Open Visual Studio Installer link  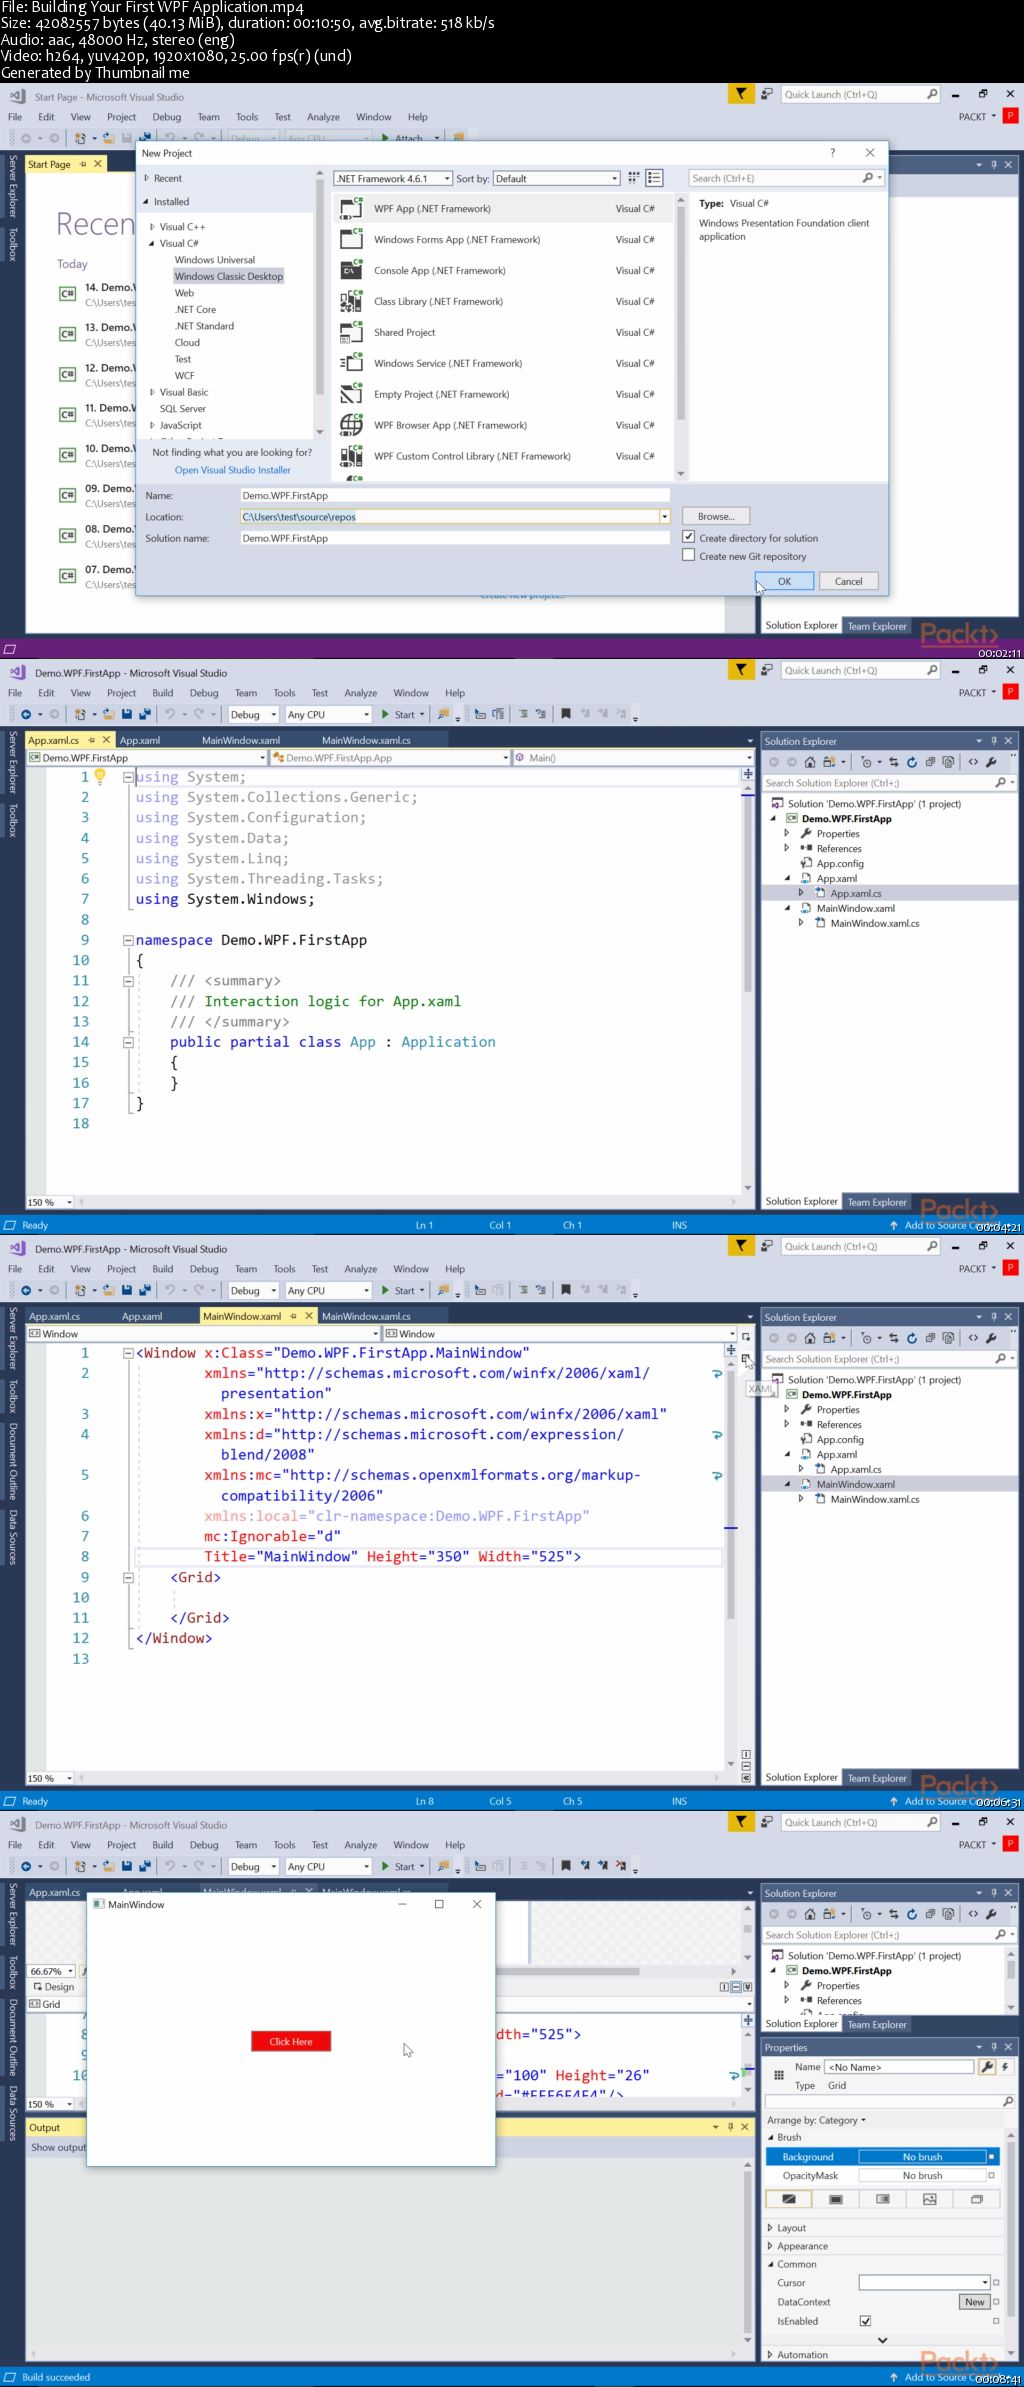pos(232,470)
